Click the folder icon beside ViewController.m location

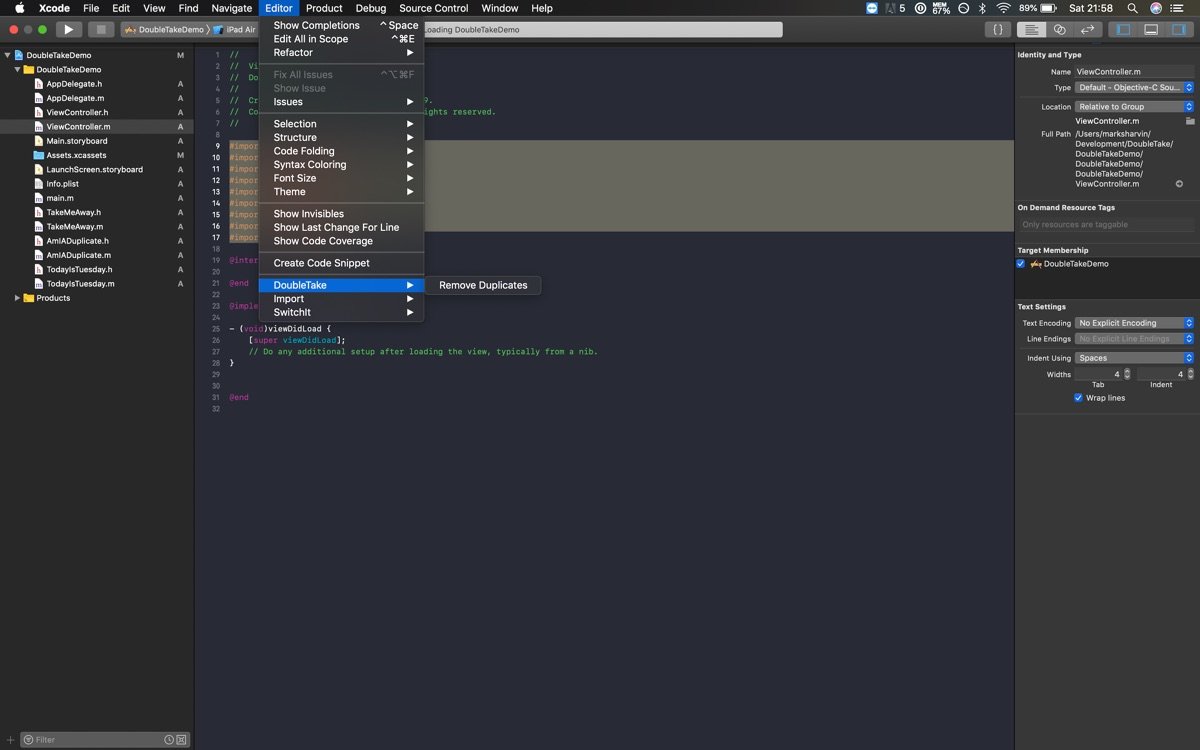[x=1190, y=121]
